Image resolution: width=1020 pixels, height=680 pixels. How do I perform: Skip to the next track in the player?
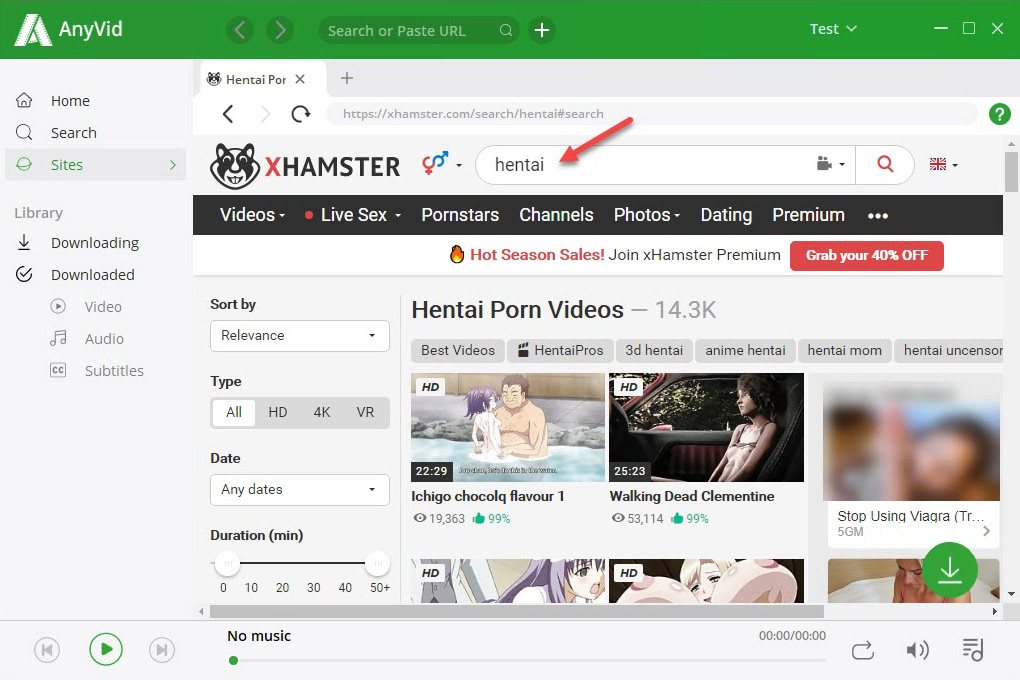162,649
